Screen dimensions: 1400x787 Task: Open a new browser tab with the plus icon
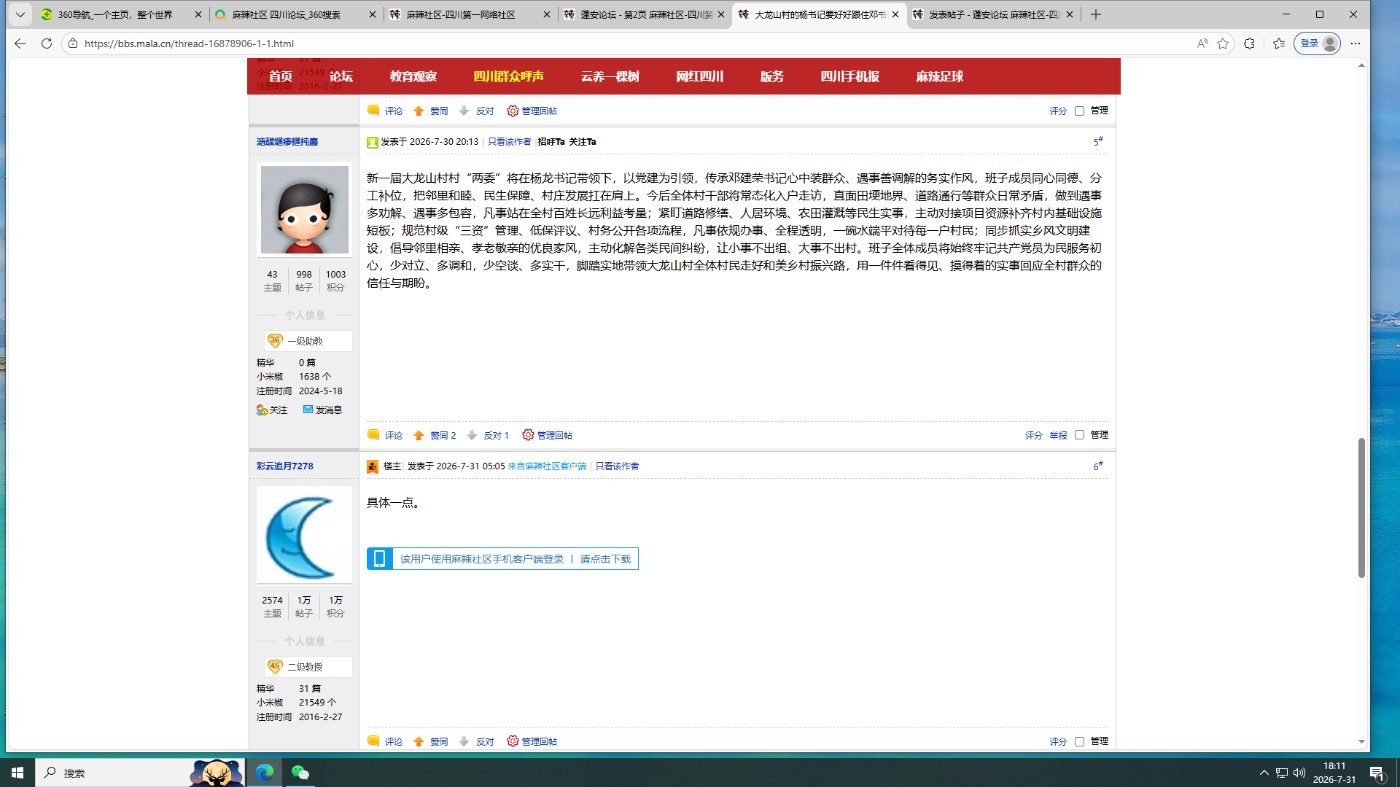pos(1095,15)
